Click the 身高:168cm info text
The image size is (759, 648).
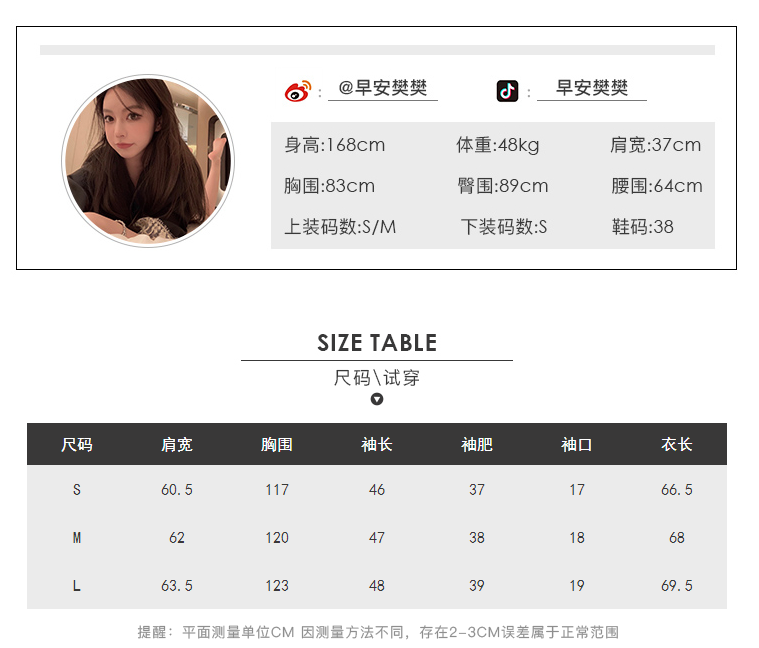coord(334,145)
